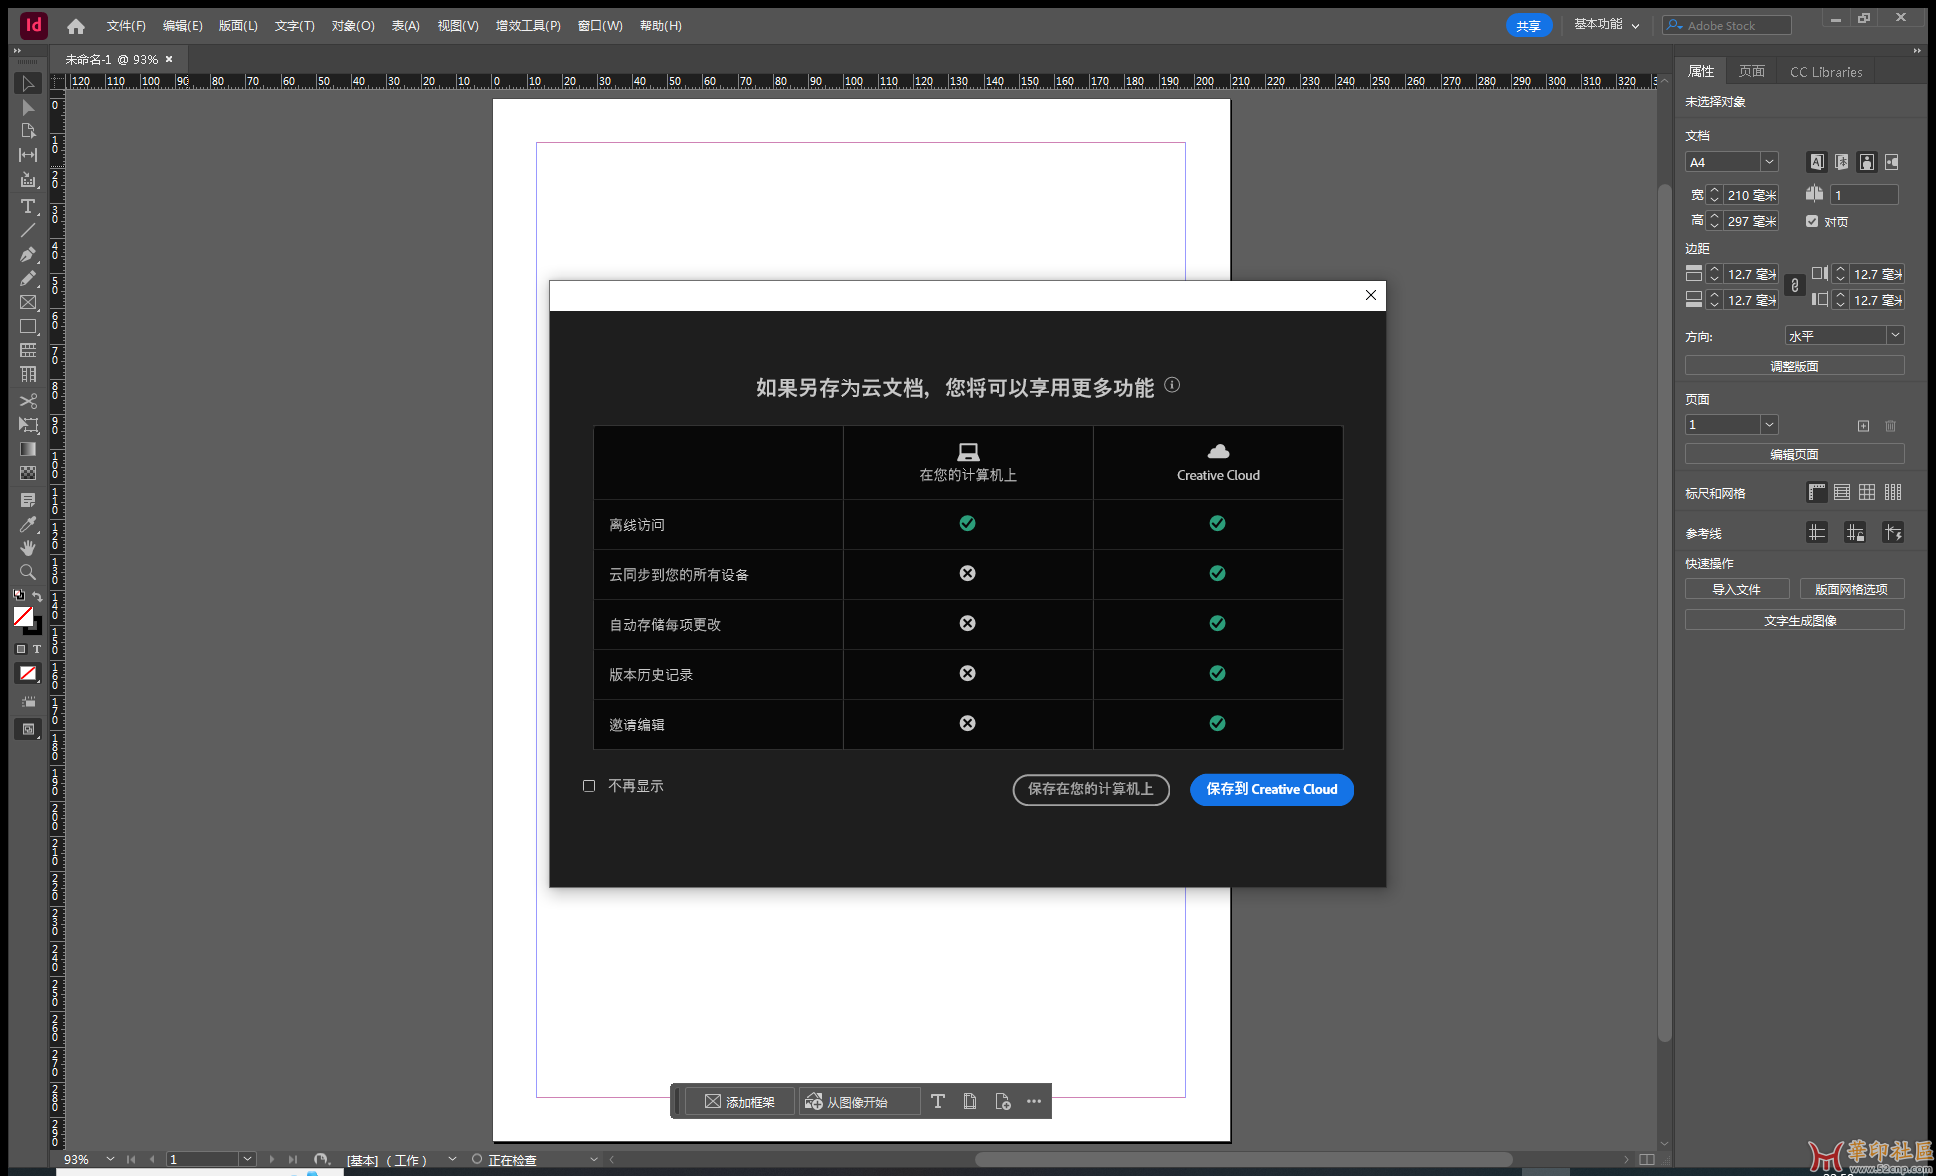
Task: Toggle show rulers in 标尺和网格
Action: point(1817,492)
